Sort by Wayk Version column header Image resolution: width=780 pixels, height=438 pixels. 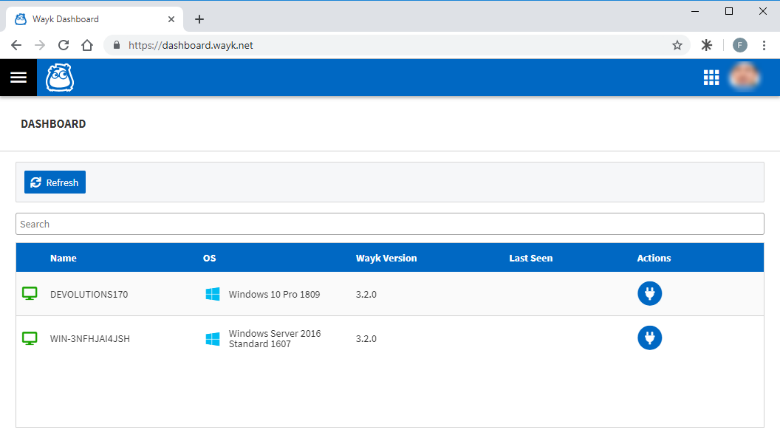[387, 258]
